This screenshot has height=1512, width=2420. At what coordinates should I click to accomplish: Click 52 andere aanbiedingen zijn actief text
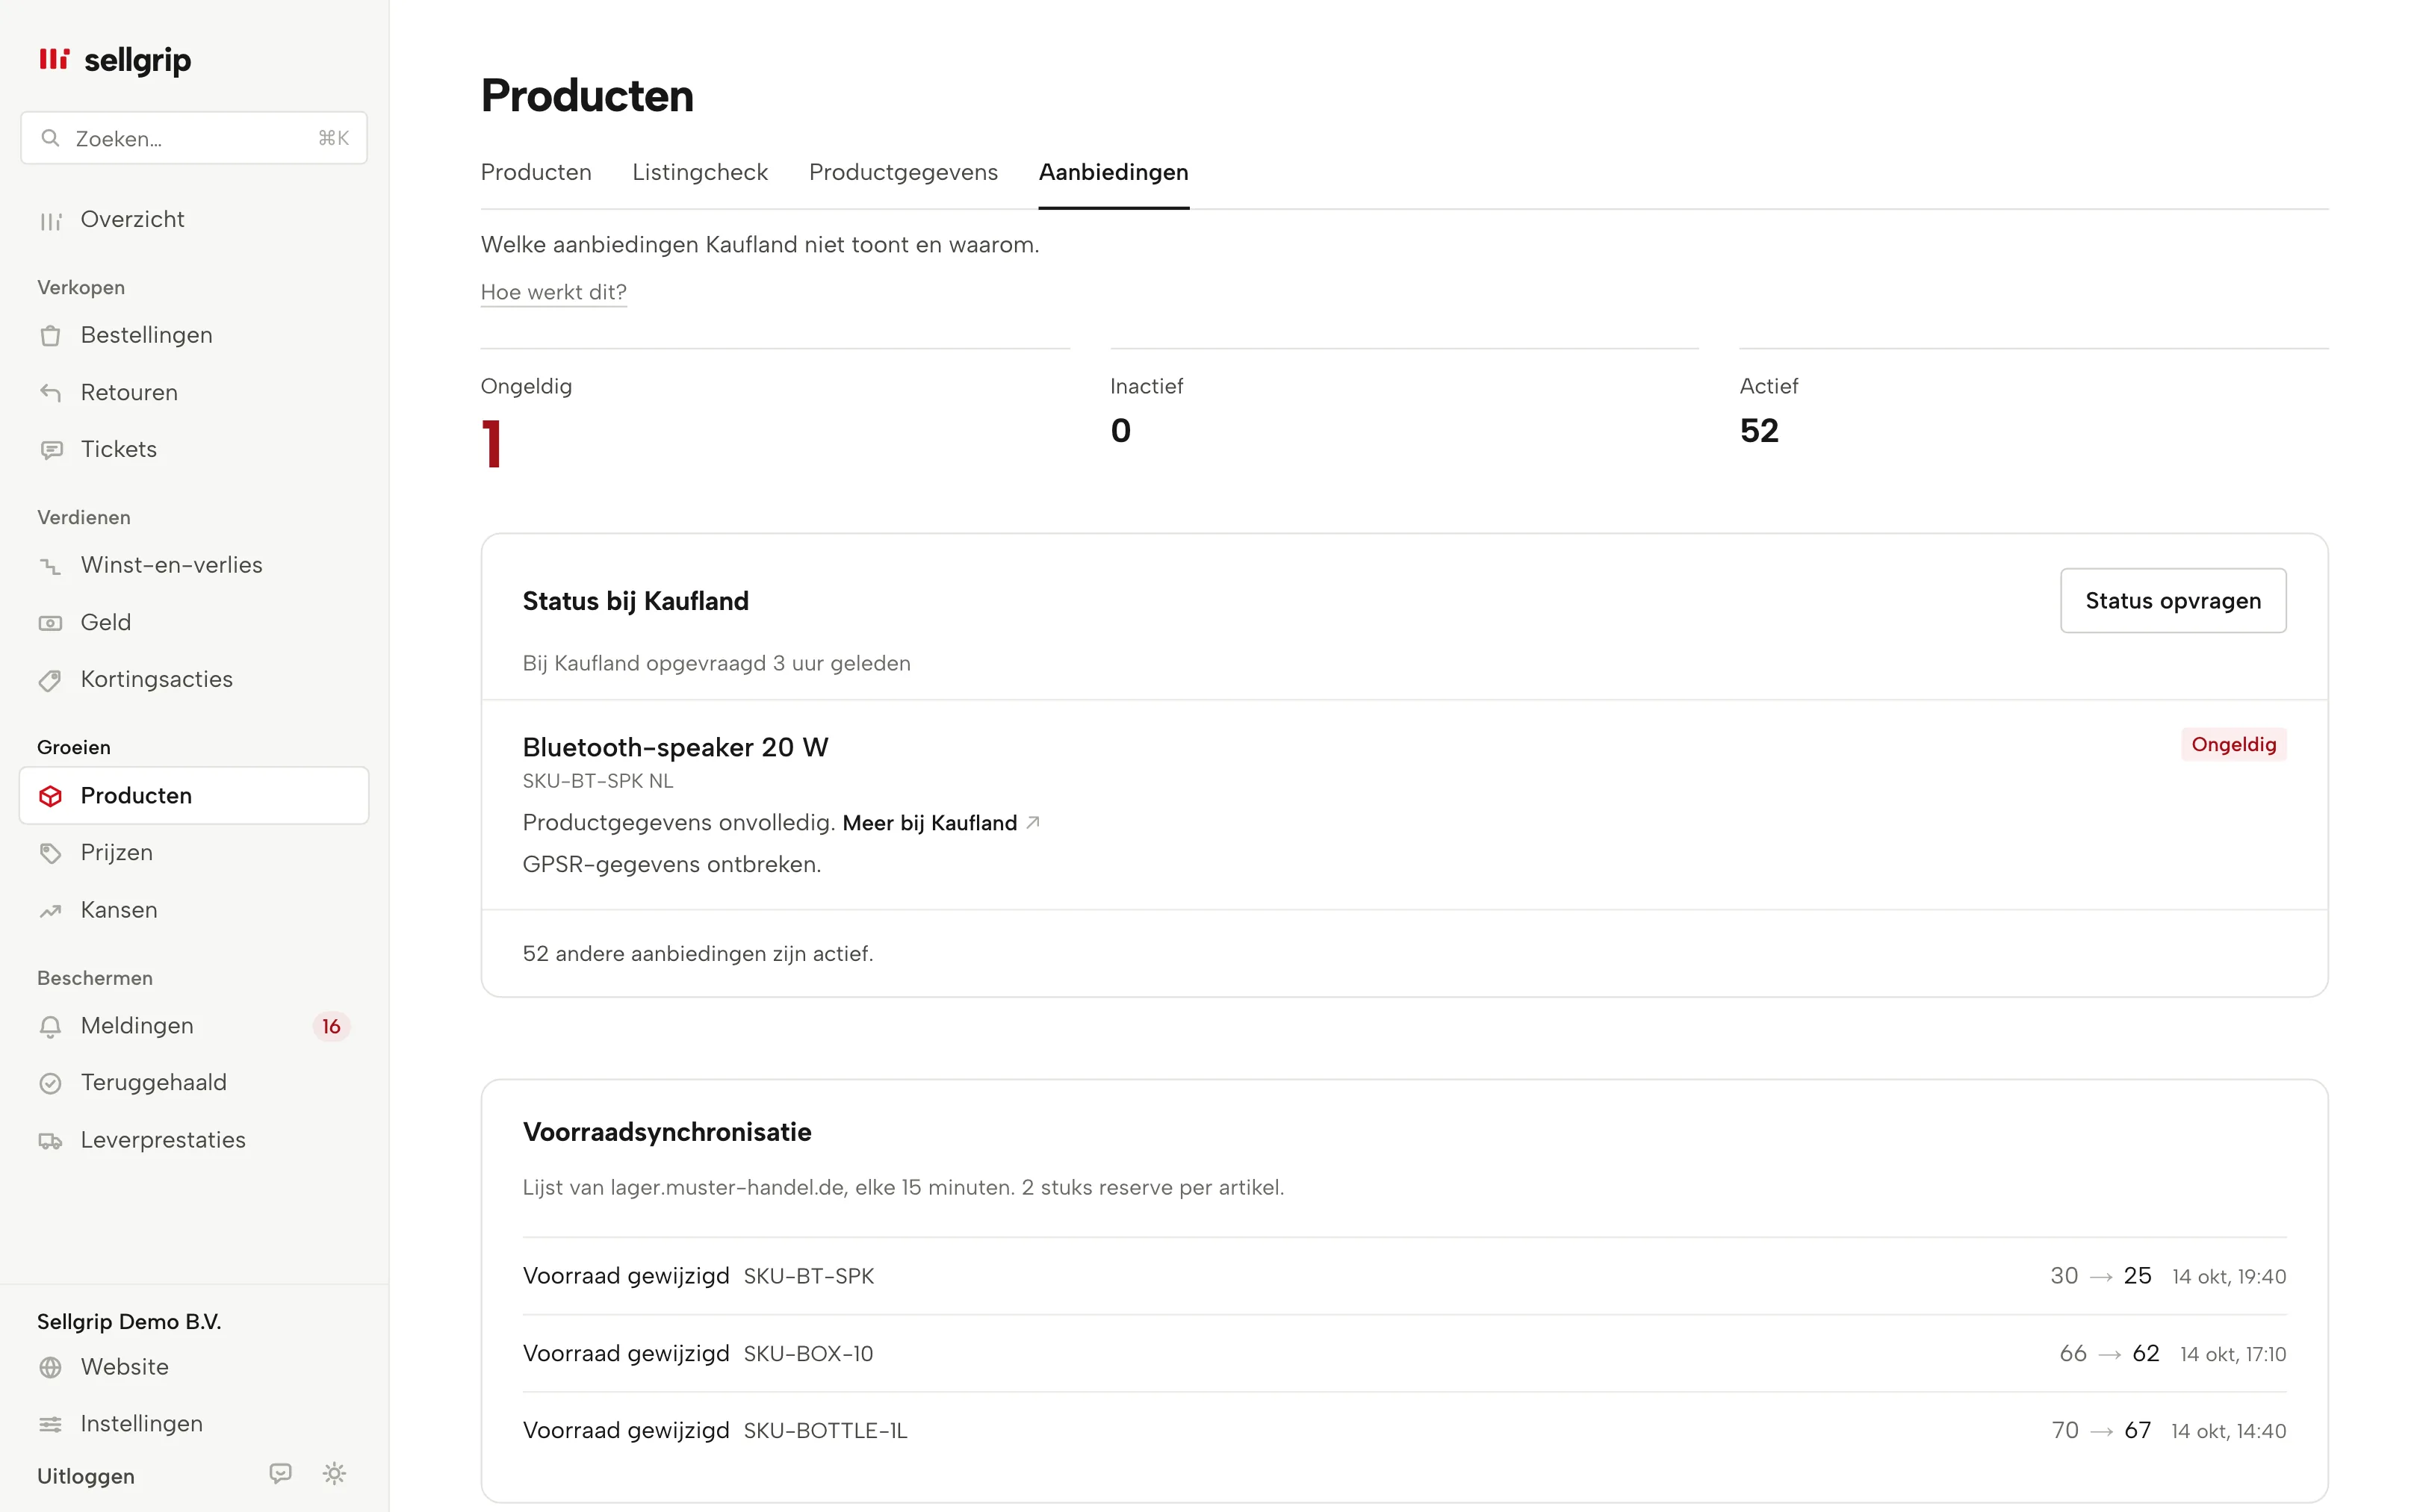coord(697,954)
